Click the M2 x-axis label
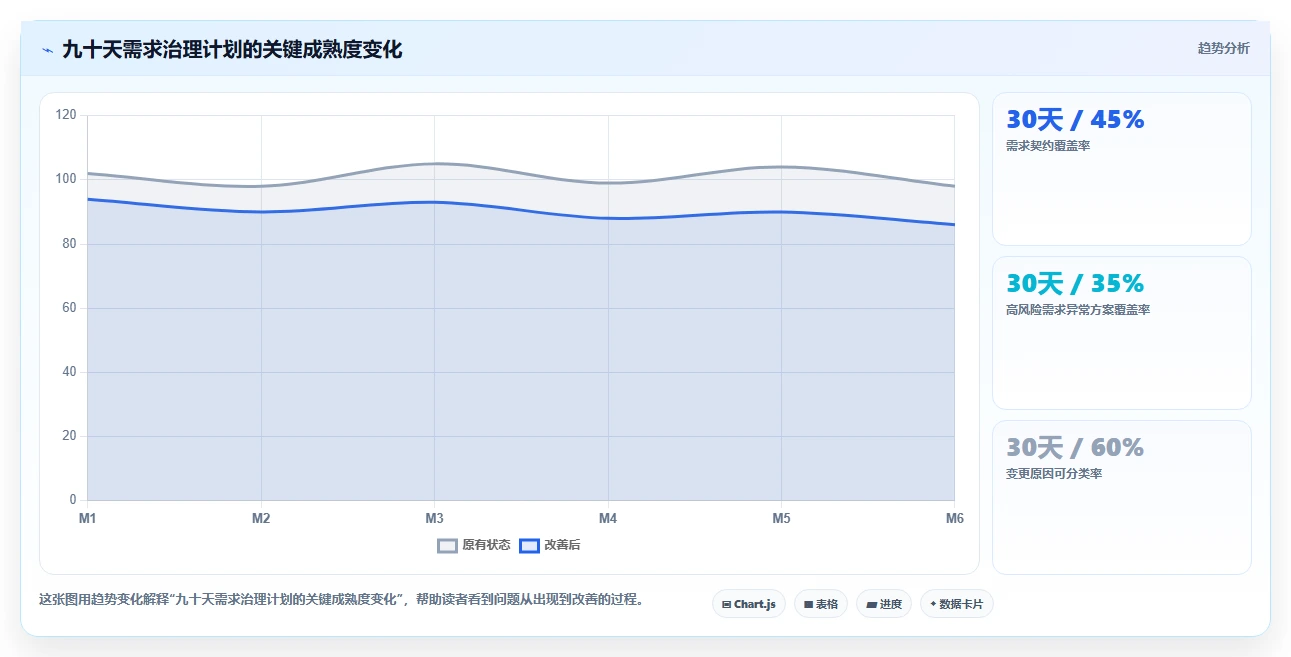1291x657 pixels. [261, 518]
